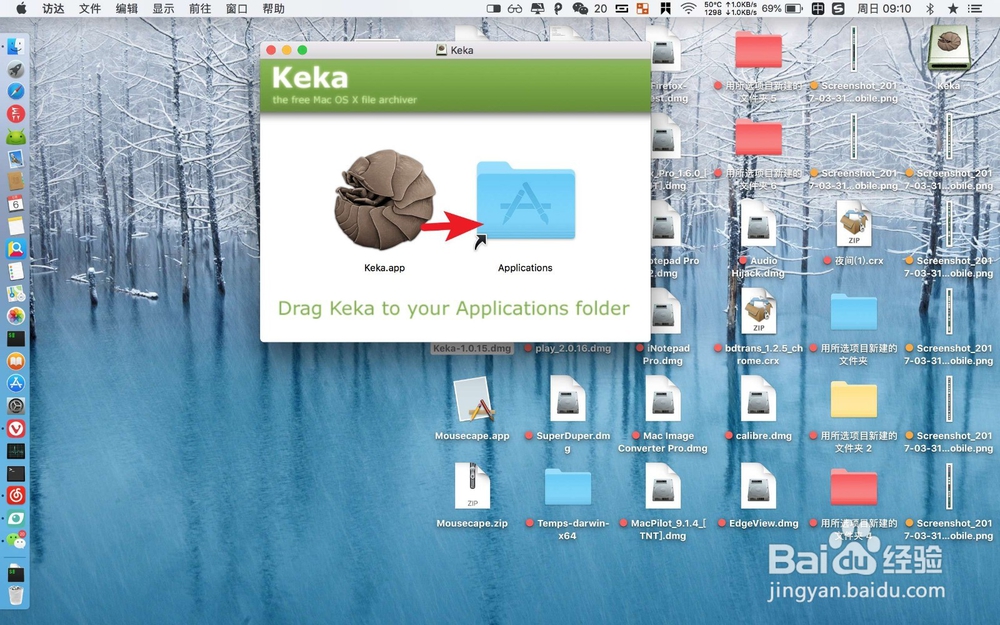The height and width of the screenshot is (625, 1000).
Task: Select the Keka-1.0.15.dmg label
Action: click(x=472, y=348)
